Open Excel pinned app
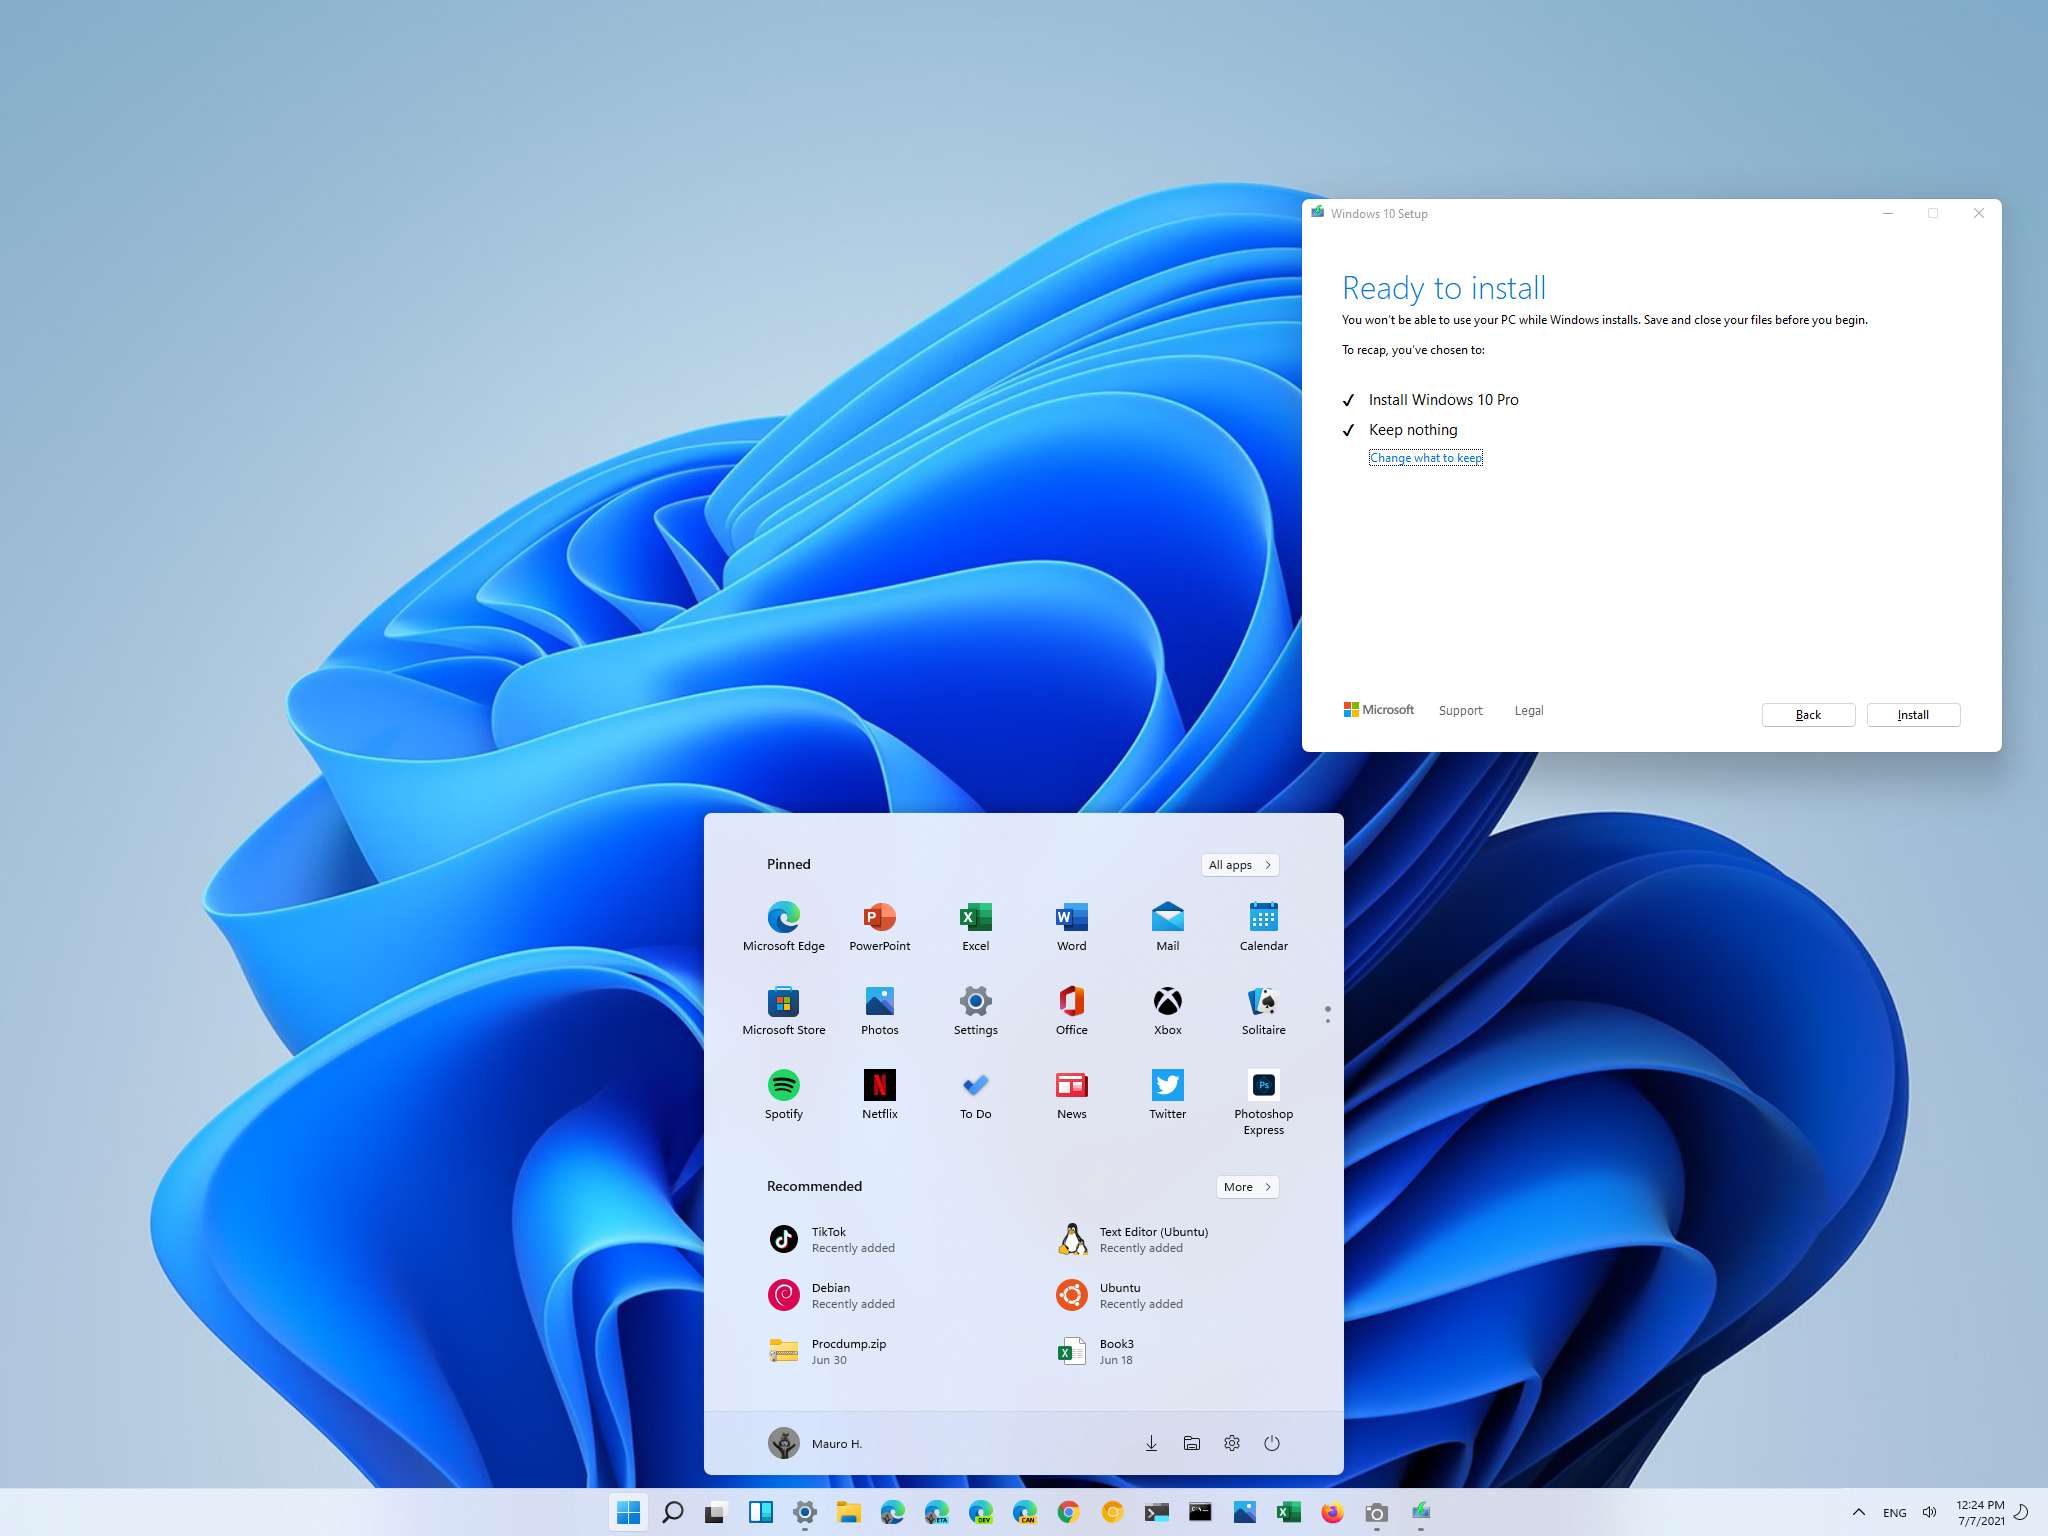Screen dimensions: 2048x1536 976,927
